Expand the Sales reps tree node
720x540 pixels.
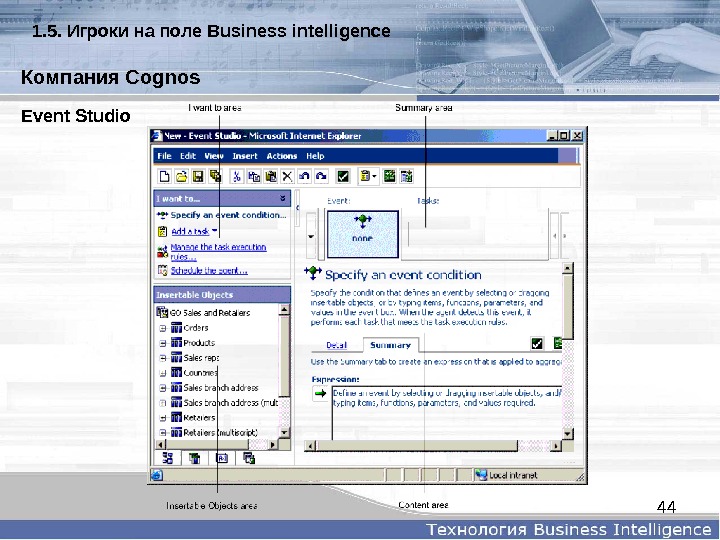click(x=163, y=358)
